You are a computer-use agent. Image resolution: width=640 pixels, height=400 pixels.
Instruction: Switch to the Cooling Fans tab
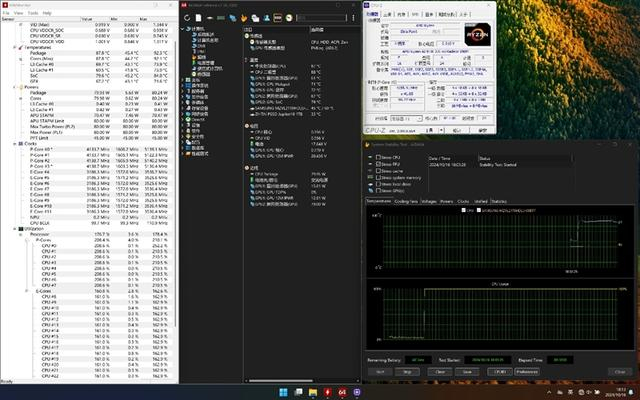pyautogui.click(x=407, y=201)
